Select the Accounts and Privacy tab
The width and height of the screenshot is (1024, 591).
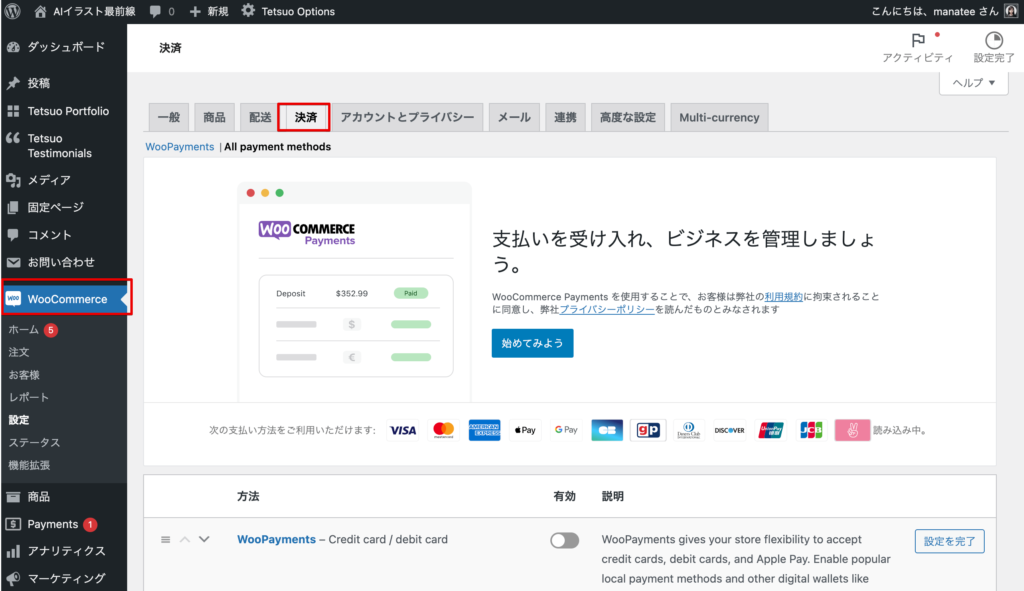407,117
